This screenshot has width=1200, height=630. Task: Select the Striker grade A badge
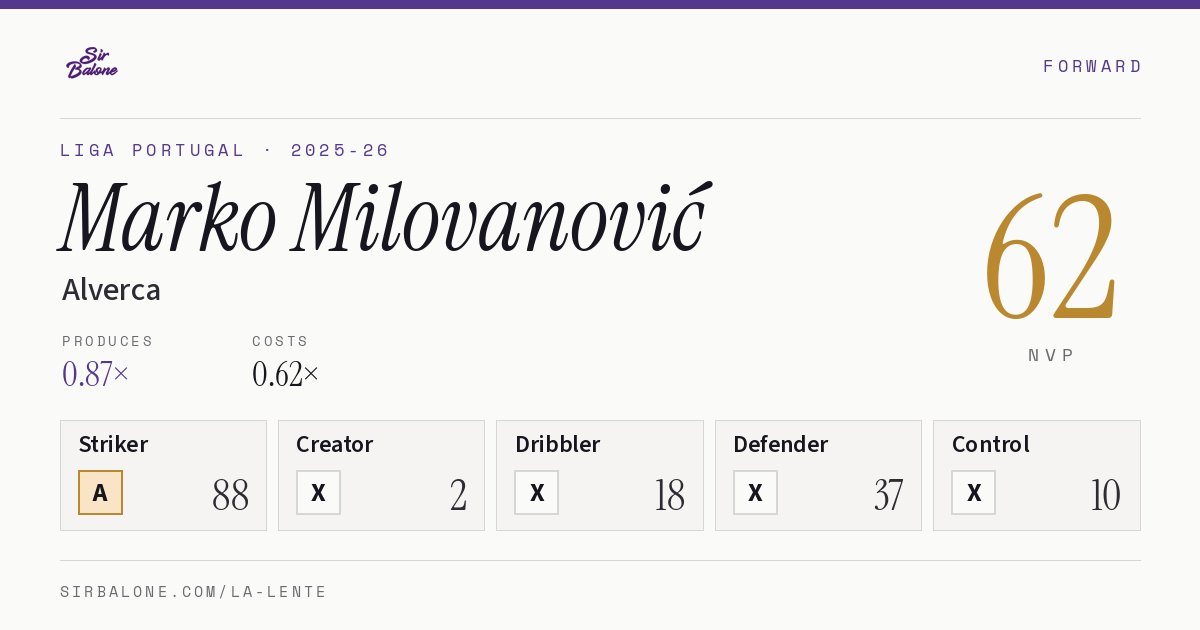pyautogui.click(x=100, y=493)
